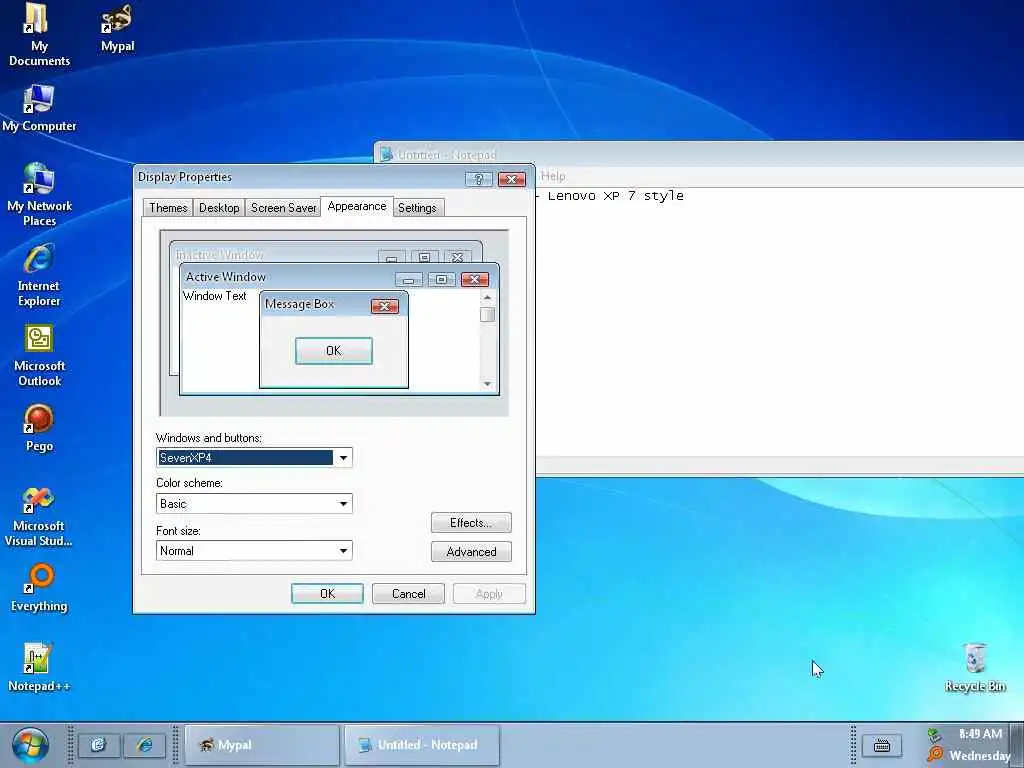Click the Window Text preview label
1024x768 pixels.
click(214, 296)
